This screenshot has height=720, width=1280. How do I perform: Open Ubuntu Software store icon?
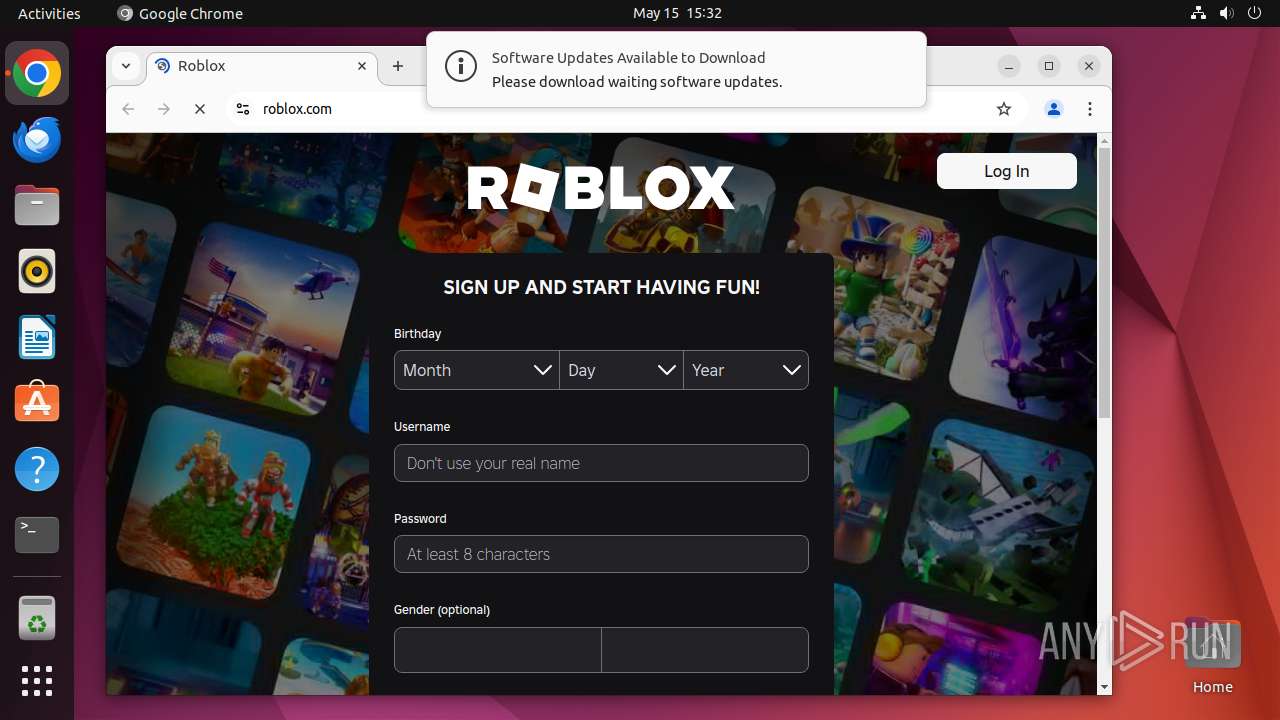(x=37, y=403)
